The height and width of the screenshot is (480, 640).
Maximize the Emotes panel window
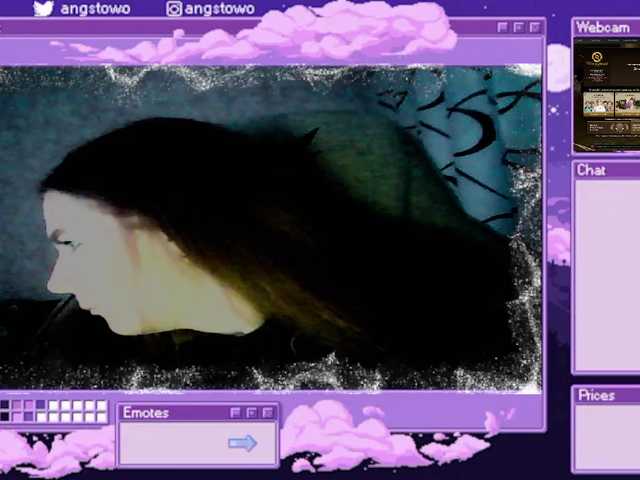tap(251, 413)
